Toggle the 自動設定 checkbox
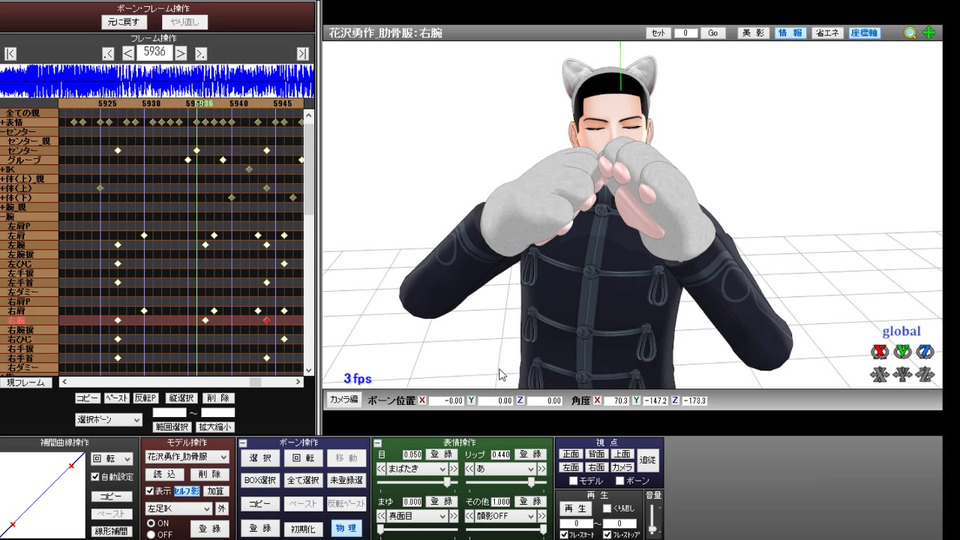 [95, 476]
